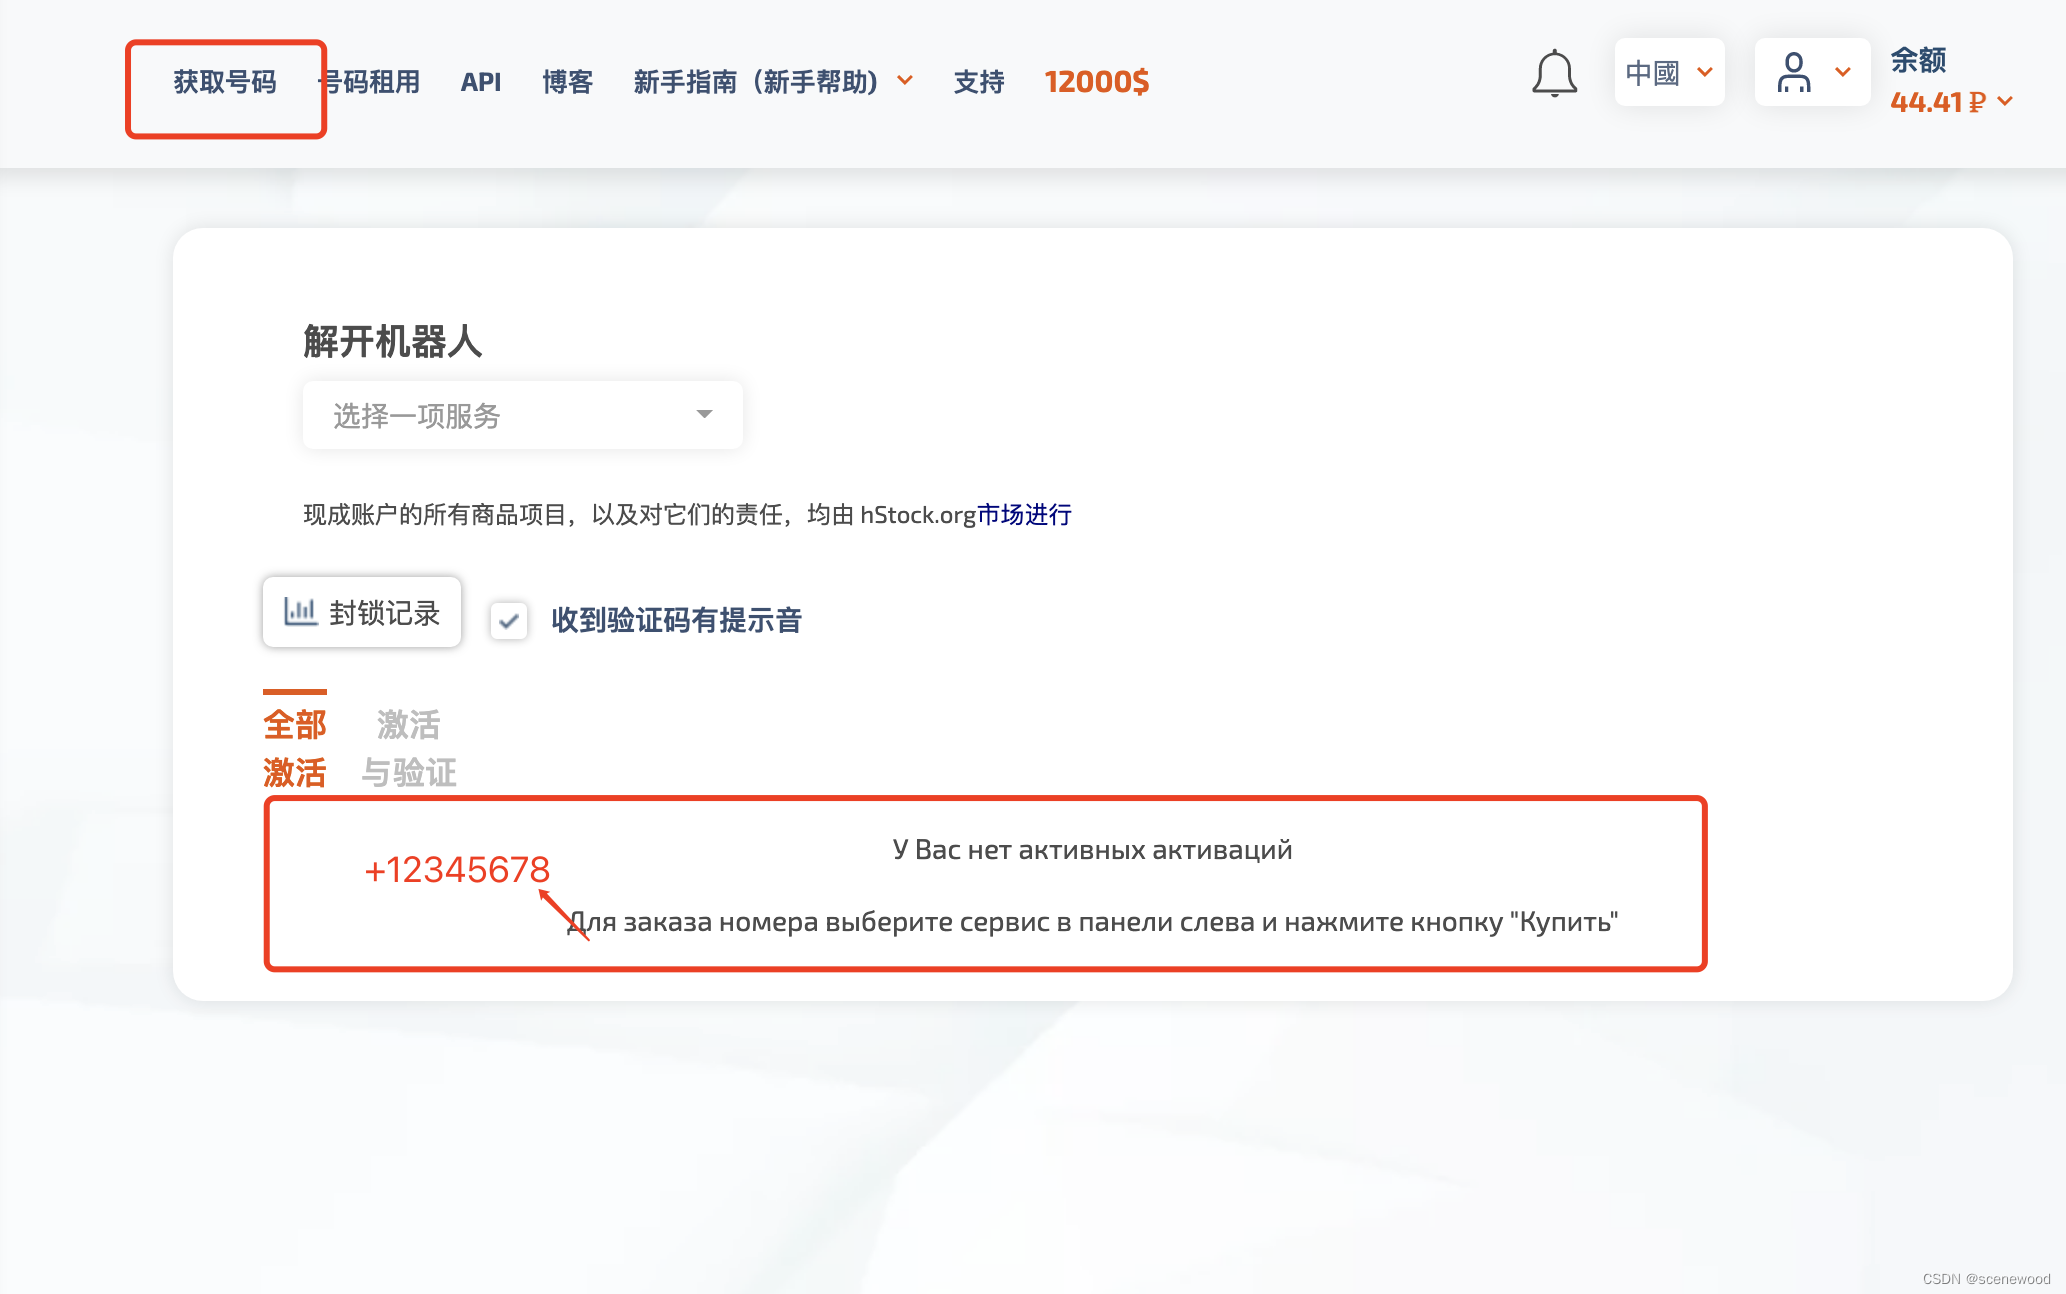Click the 新手指南（新手帮助）menu label
This screenshot has width=2066, height=1294.
point(756,82)
